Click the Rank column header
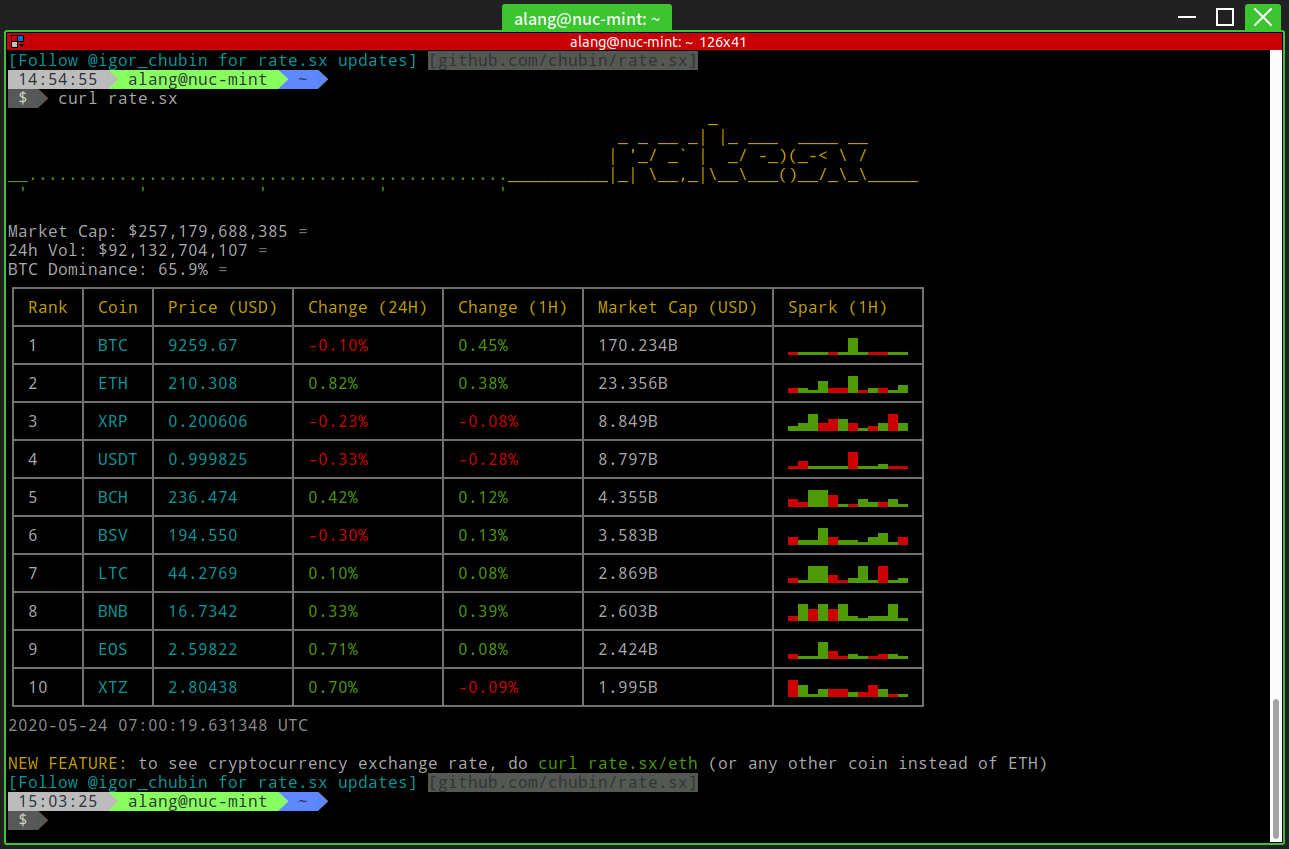 click(x=48, y=307)
